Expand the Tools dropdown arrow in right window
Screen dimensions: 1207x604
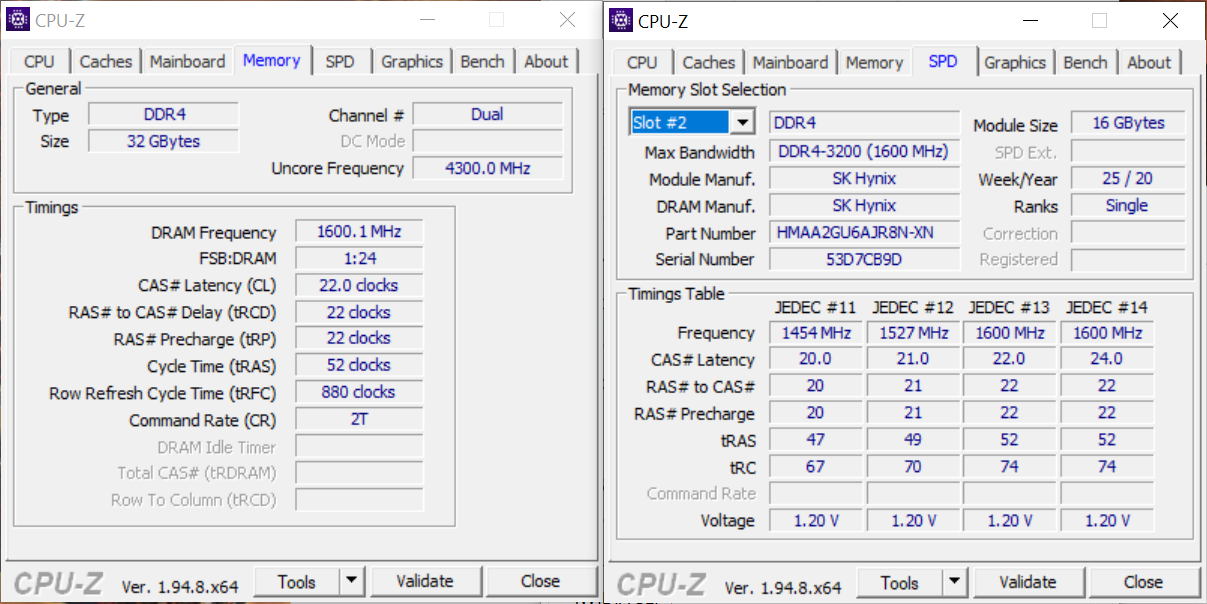(954, 582)
